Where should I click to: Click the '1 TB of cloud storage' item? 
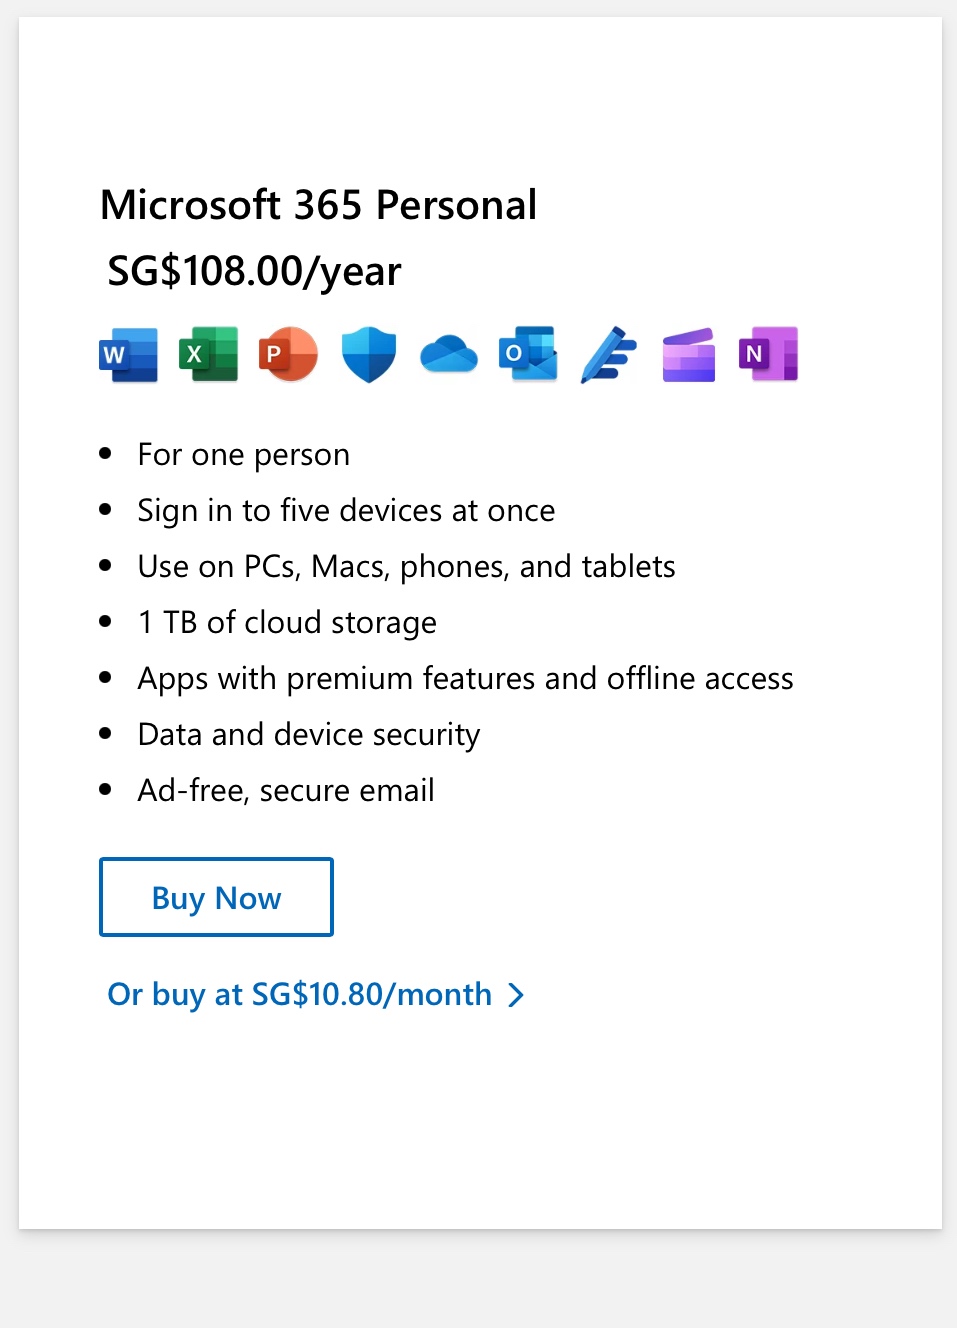point(287,623)
